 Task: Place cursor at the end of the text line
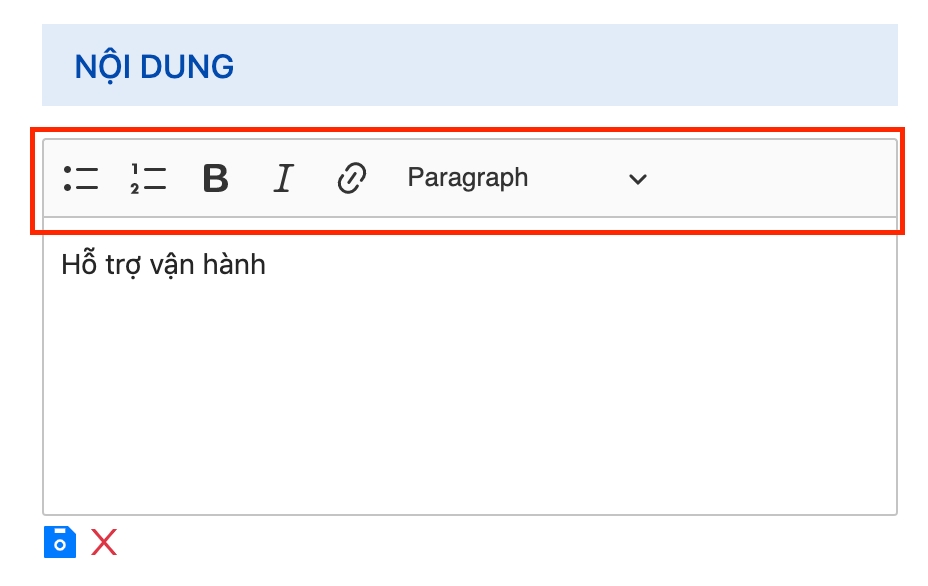tap(267, 265)
